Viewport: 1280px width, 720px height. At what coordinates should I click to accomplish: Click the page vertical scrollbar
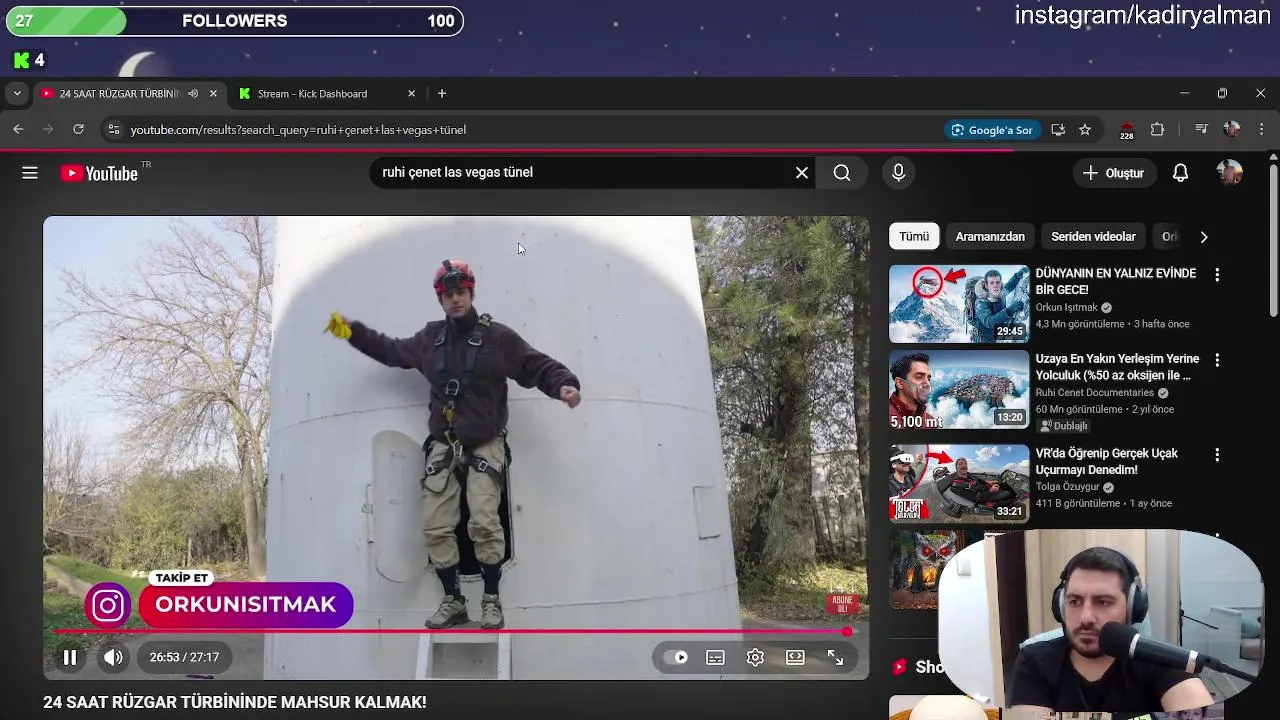[1273, 240]
